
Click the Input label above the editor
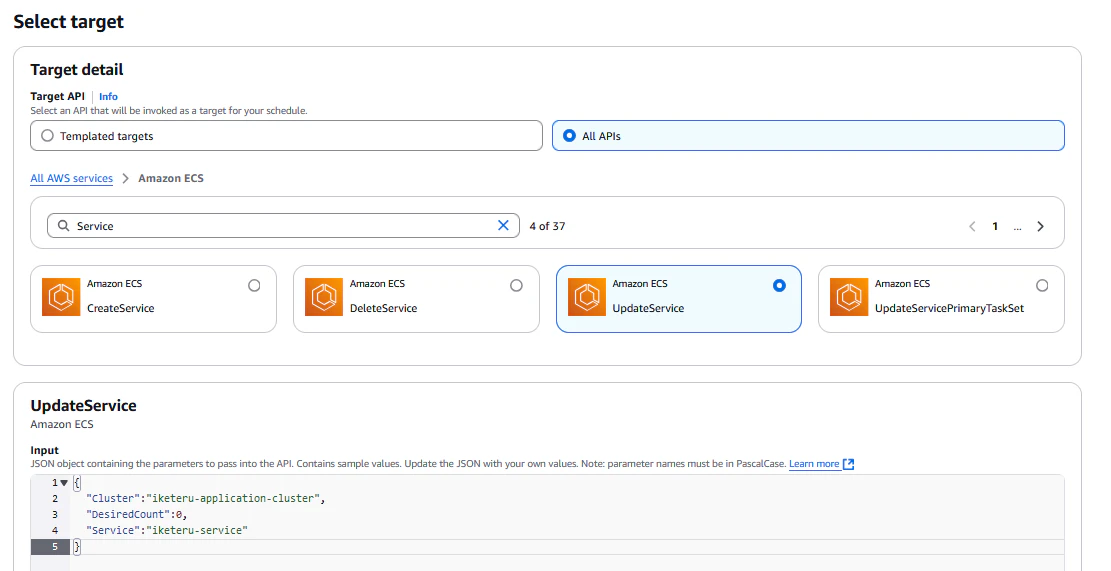[45, 451]
